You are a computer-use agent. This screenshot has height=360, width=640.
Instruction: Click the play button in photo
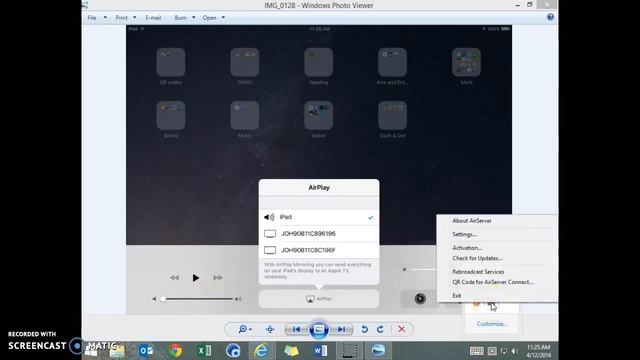pos(196,278)
